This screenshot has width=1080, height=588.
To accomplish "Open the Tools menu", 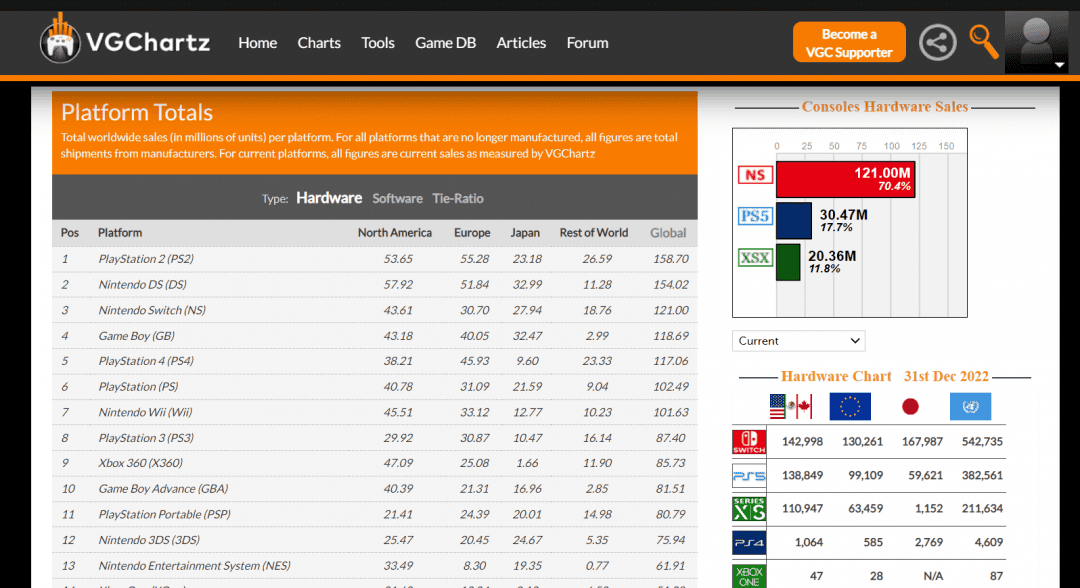I will click(377, 43).
